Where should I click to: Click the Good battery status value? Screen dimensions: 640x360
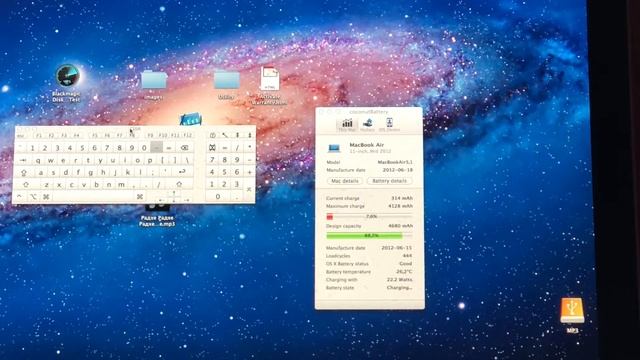(406, 264)
